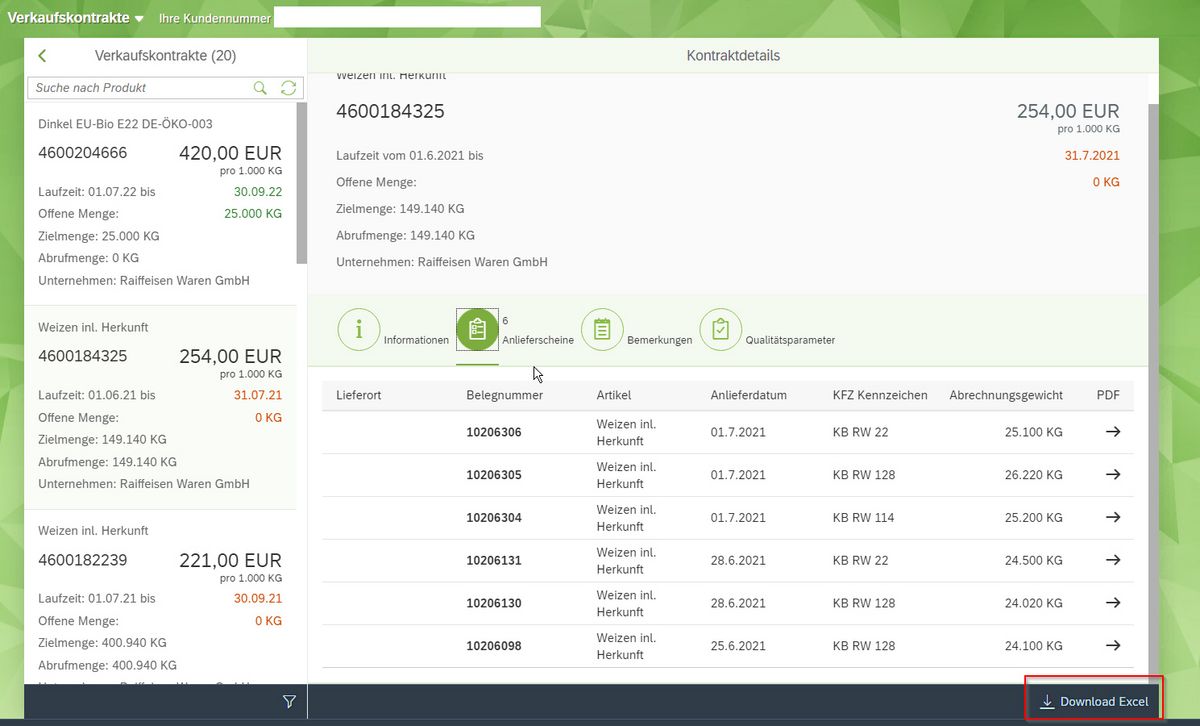This screenshot has width=1200, height=726.
Task: Open the Verkaufskontrakte title dropdown
Action: [x=76, y=18]
